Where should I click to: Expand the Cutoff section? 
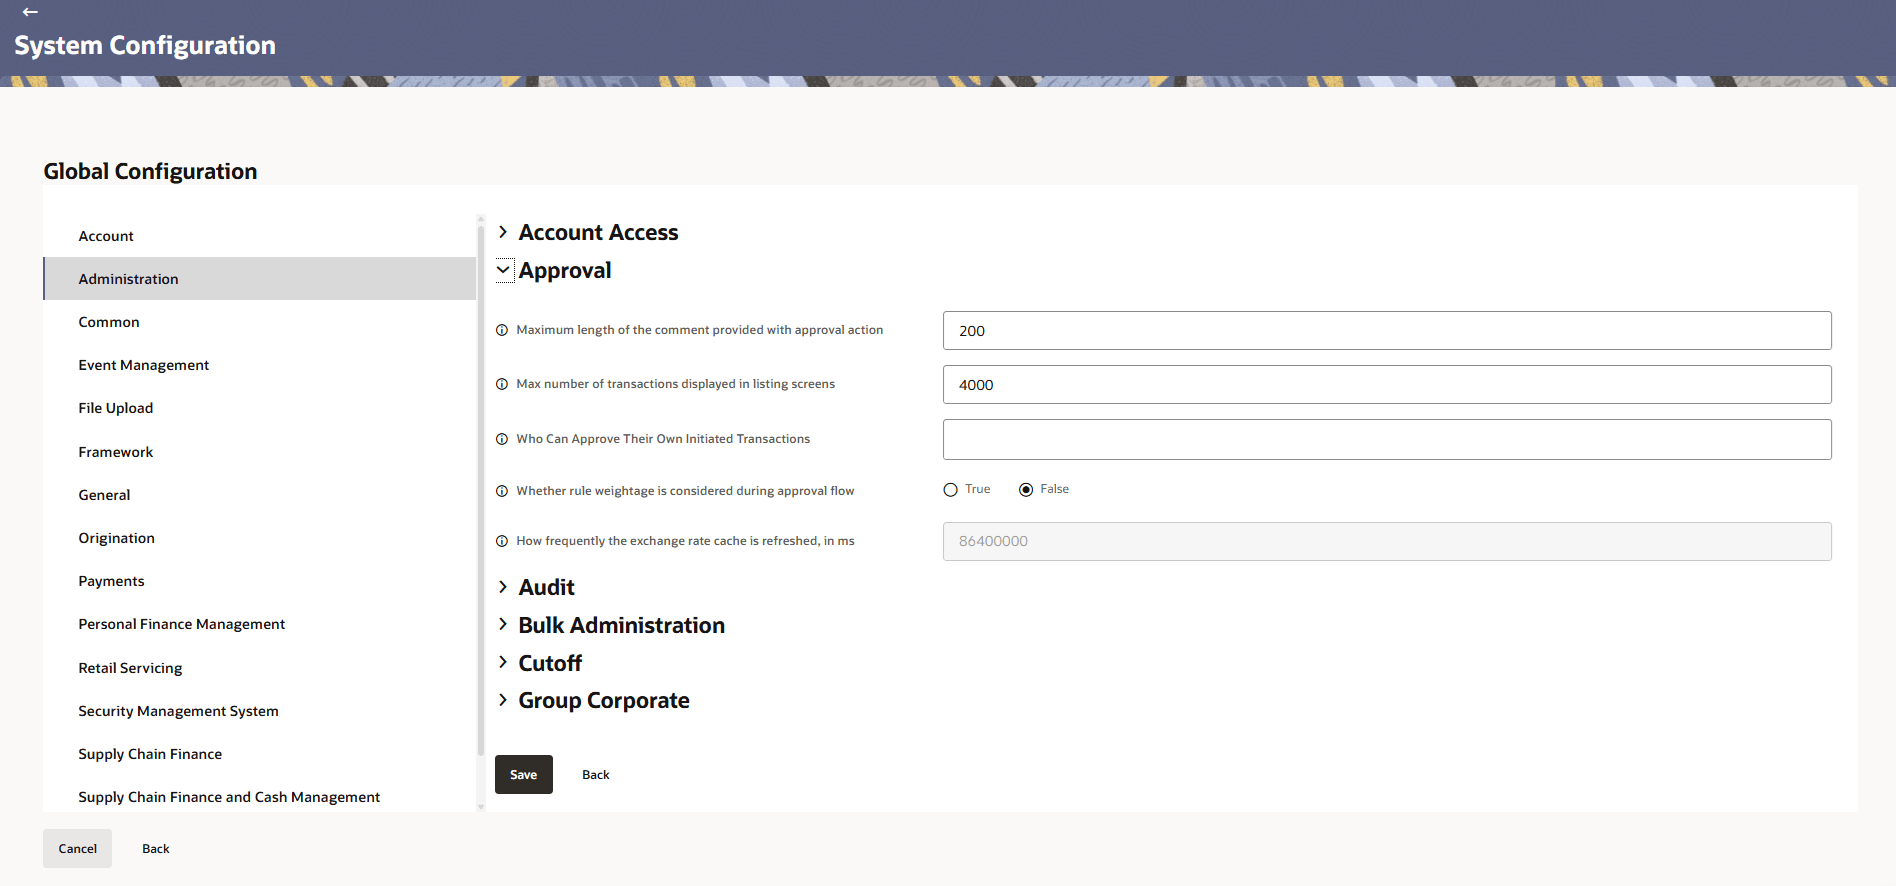pyautogui.click(x=503, y=663)
